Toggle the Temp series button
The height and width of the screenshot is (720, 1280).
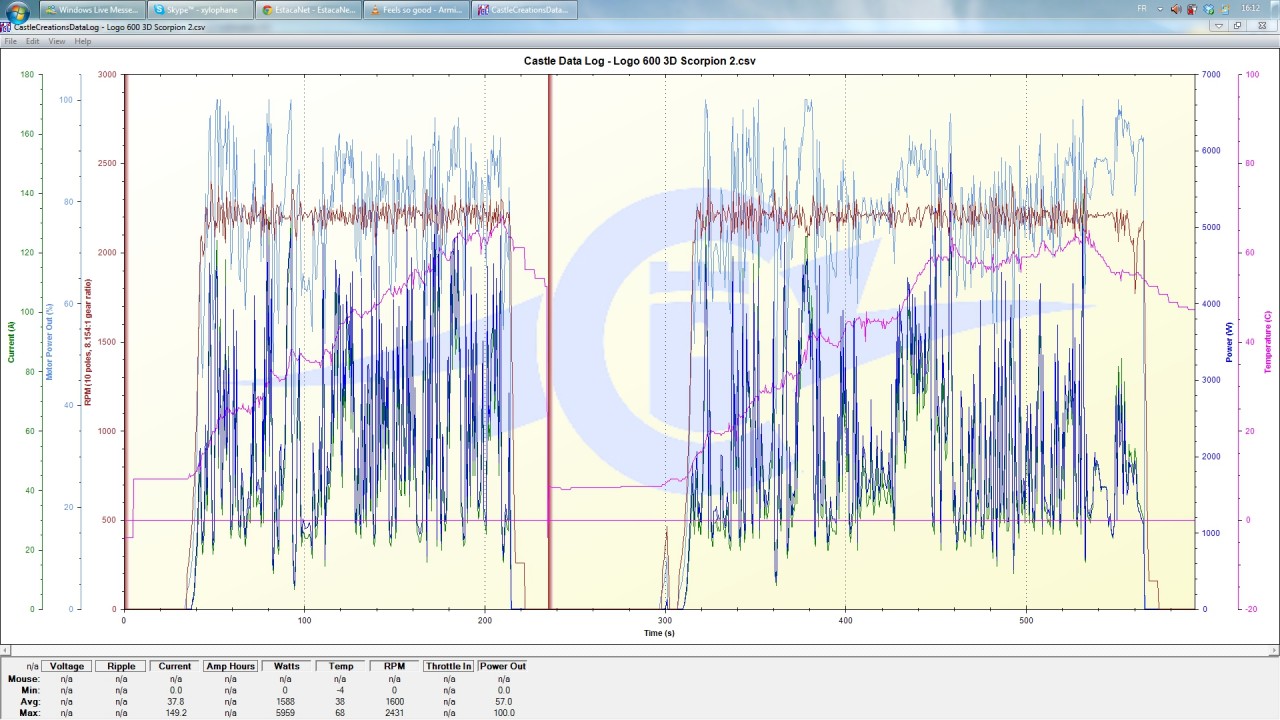click(341, 666)
